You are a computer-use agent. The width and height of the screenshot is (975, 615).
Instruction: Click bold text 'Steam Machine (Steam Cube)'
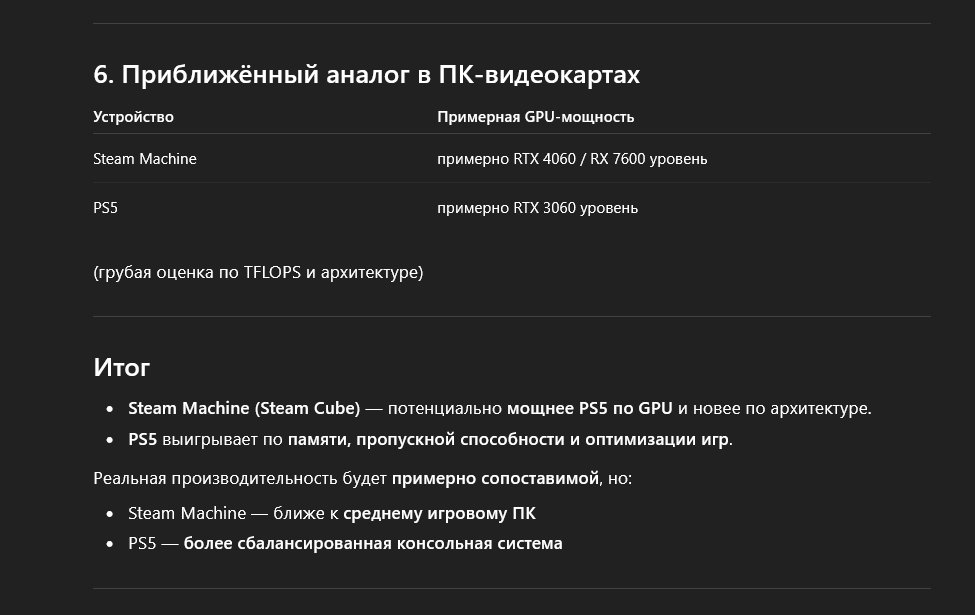click(x=244, y=409)
